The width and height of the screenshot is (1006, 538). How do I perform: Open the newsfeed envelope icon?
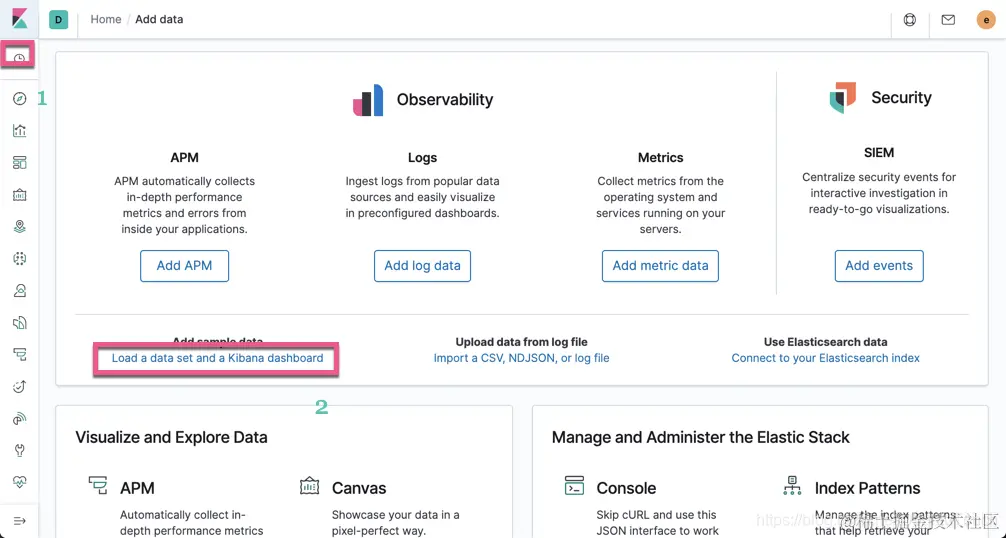948,20
